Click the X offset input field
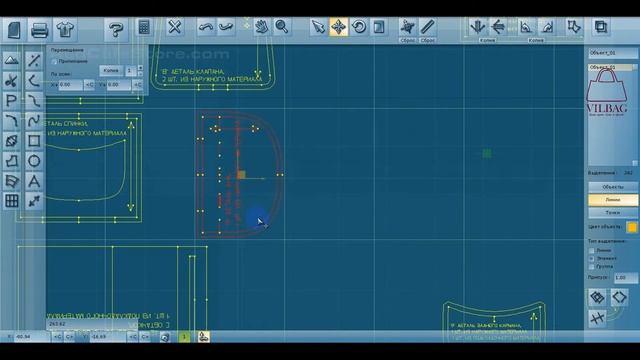The height and width of the screenshot is (360, 640). [71, 85]
